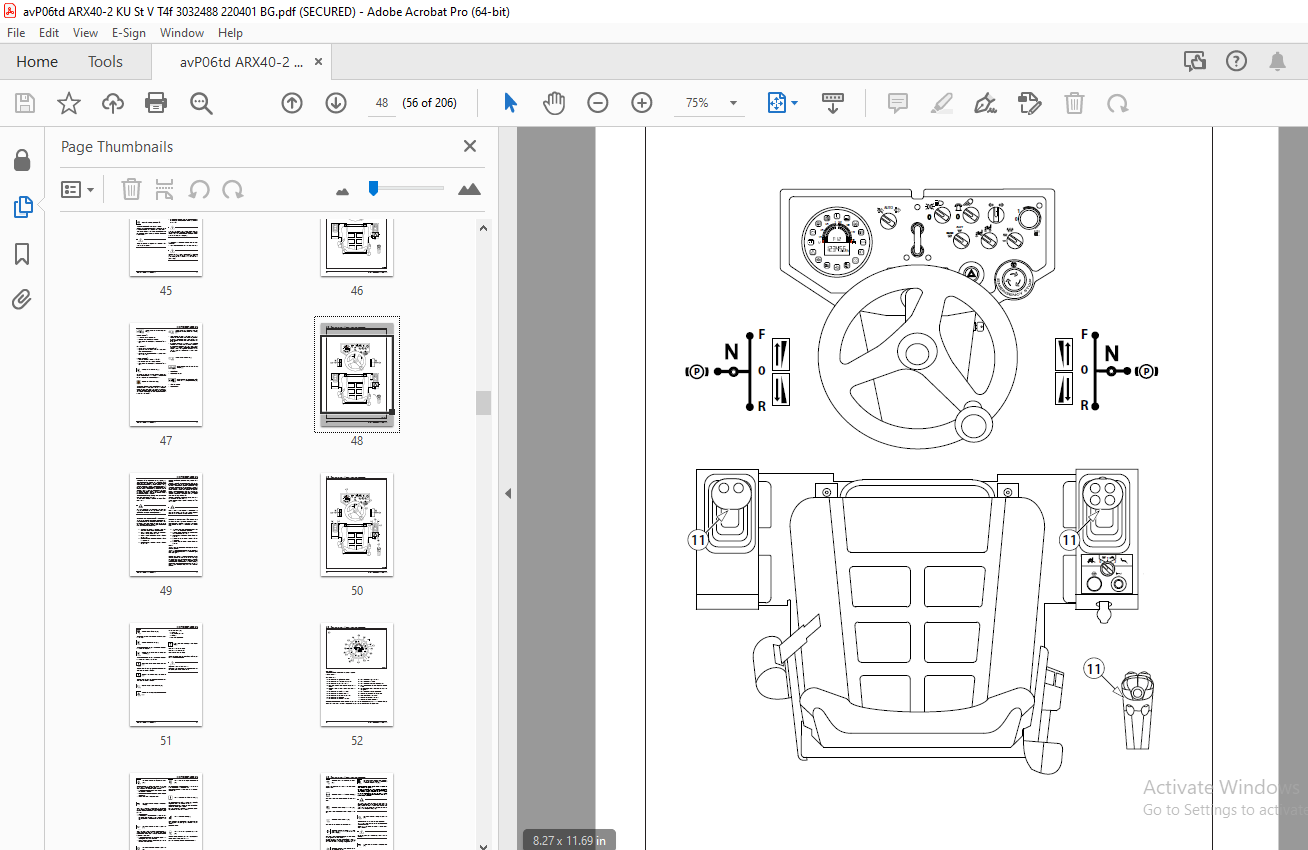Select the page 49 thumbnail
The image size is (1308, 850).
166,525
